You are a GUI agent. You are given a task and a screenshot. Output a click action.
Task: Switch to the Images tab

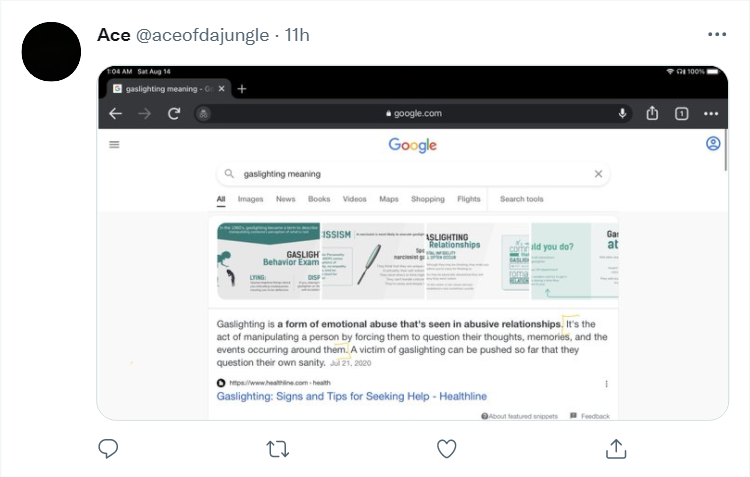click(251, 199)
